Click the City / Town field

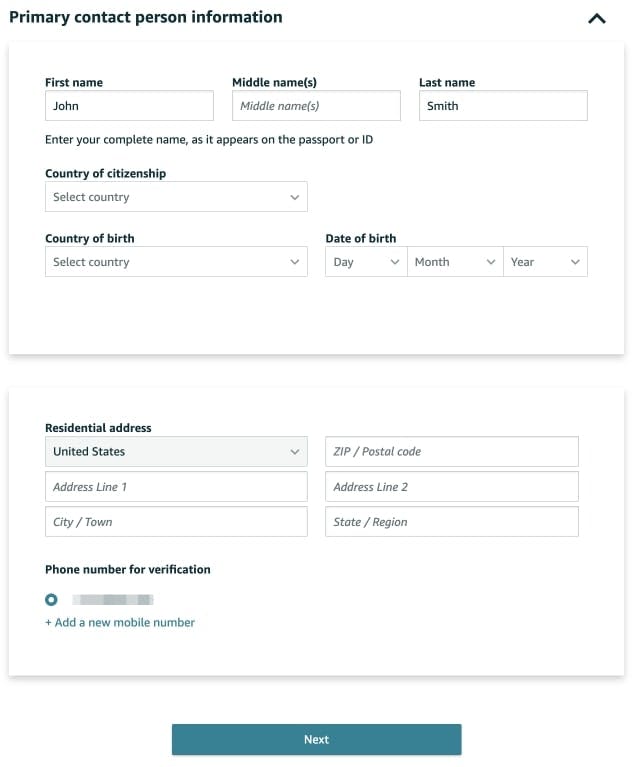click(176, 522)
